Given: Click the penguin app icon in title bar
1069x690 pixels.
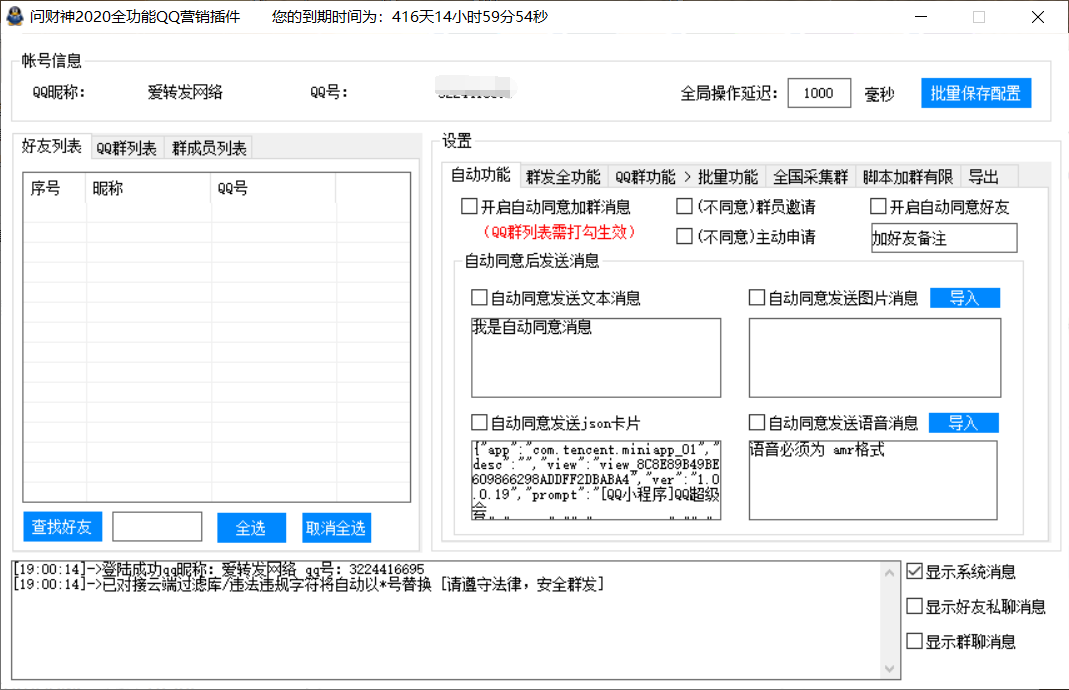Looking at the screenshot, I should click(x=14, y=16).
